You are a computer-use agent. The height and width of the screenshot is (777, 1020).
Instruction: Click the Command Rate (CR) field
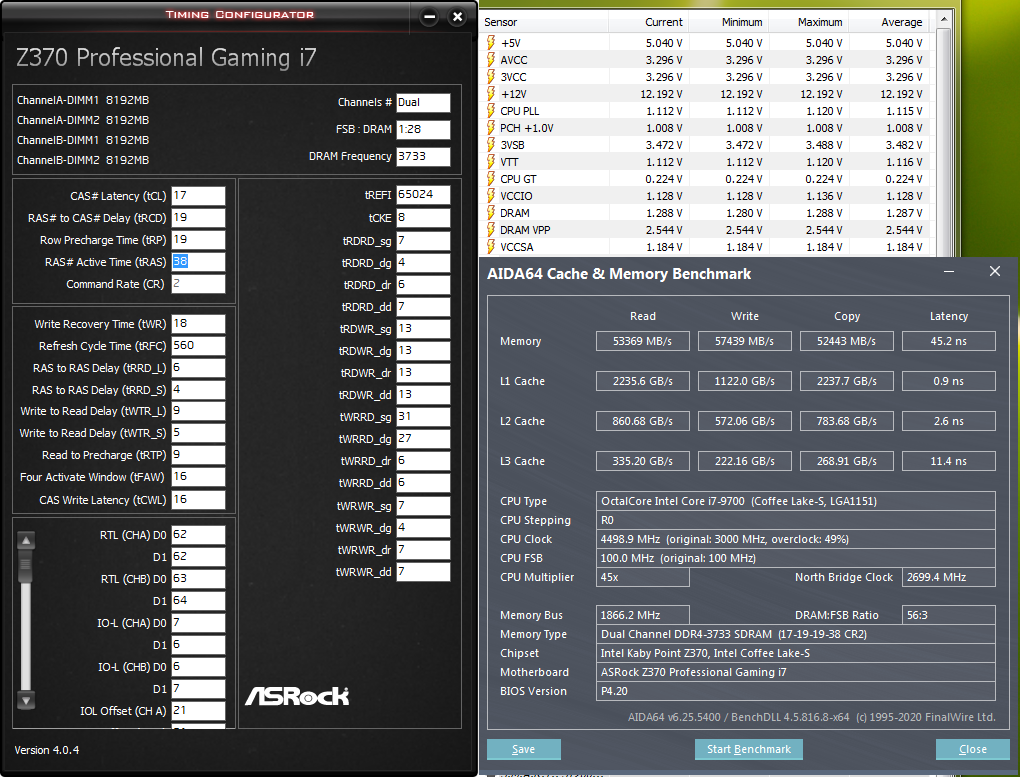pyautogui.click(x=198, y=284)
